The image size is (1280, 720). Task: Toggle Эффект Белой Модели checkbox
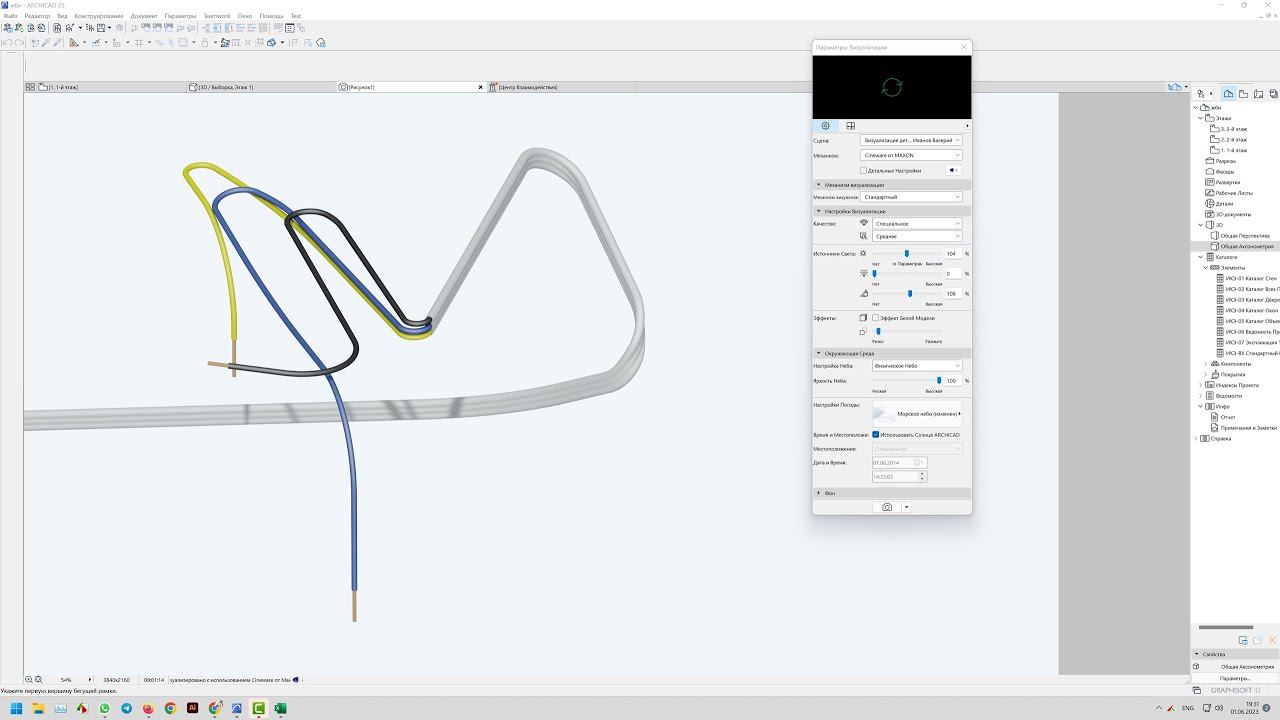point(876,318)
